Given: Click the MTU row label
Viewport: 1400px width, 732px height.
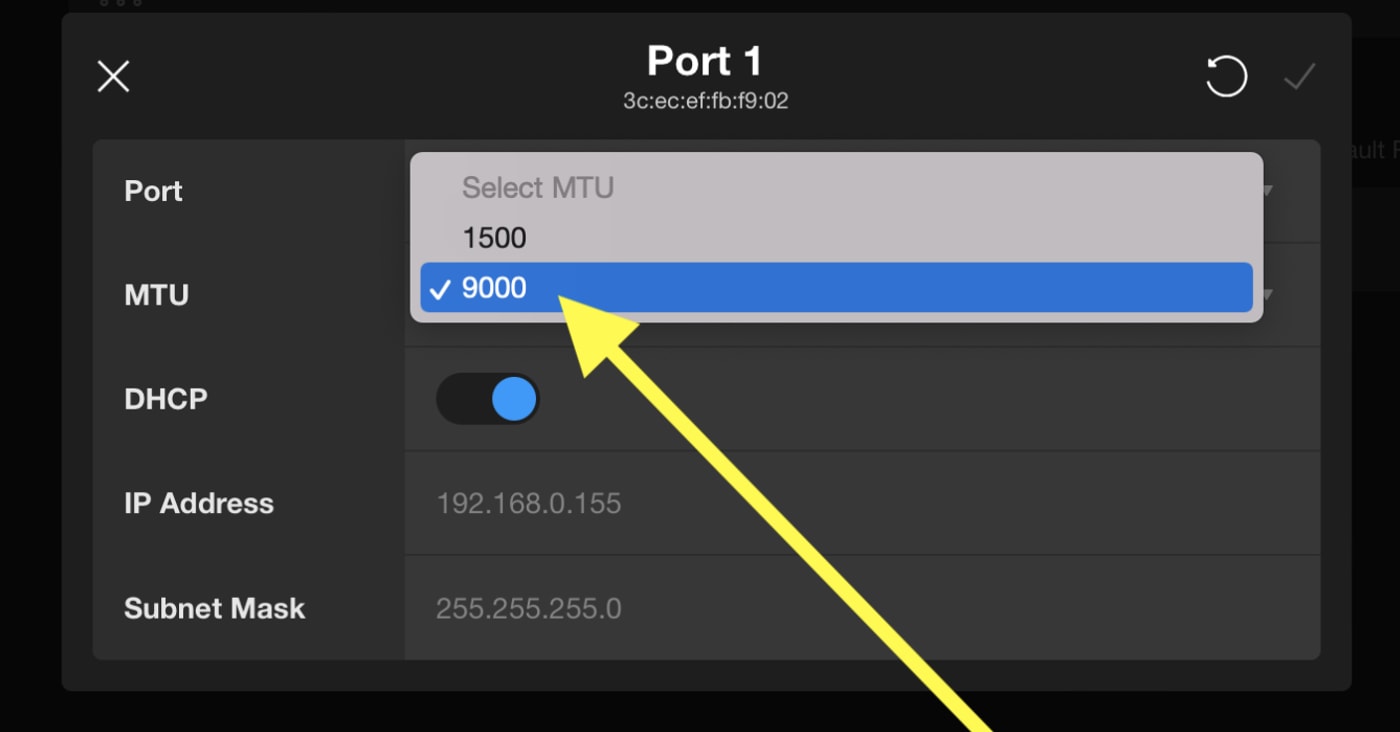Looking at the screenshot, I should pos(156,295).
